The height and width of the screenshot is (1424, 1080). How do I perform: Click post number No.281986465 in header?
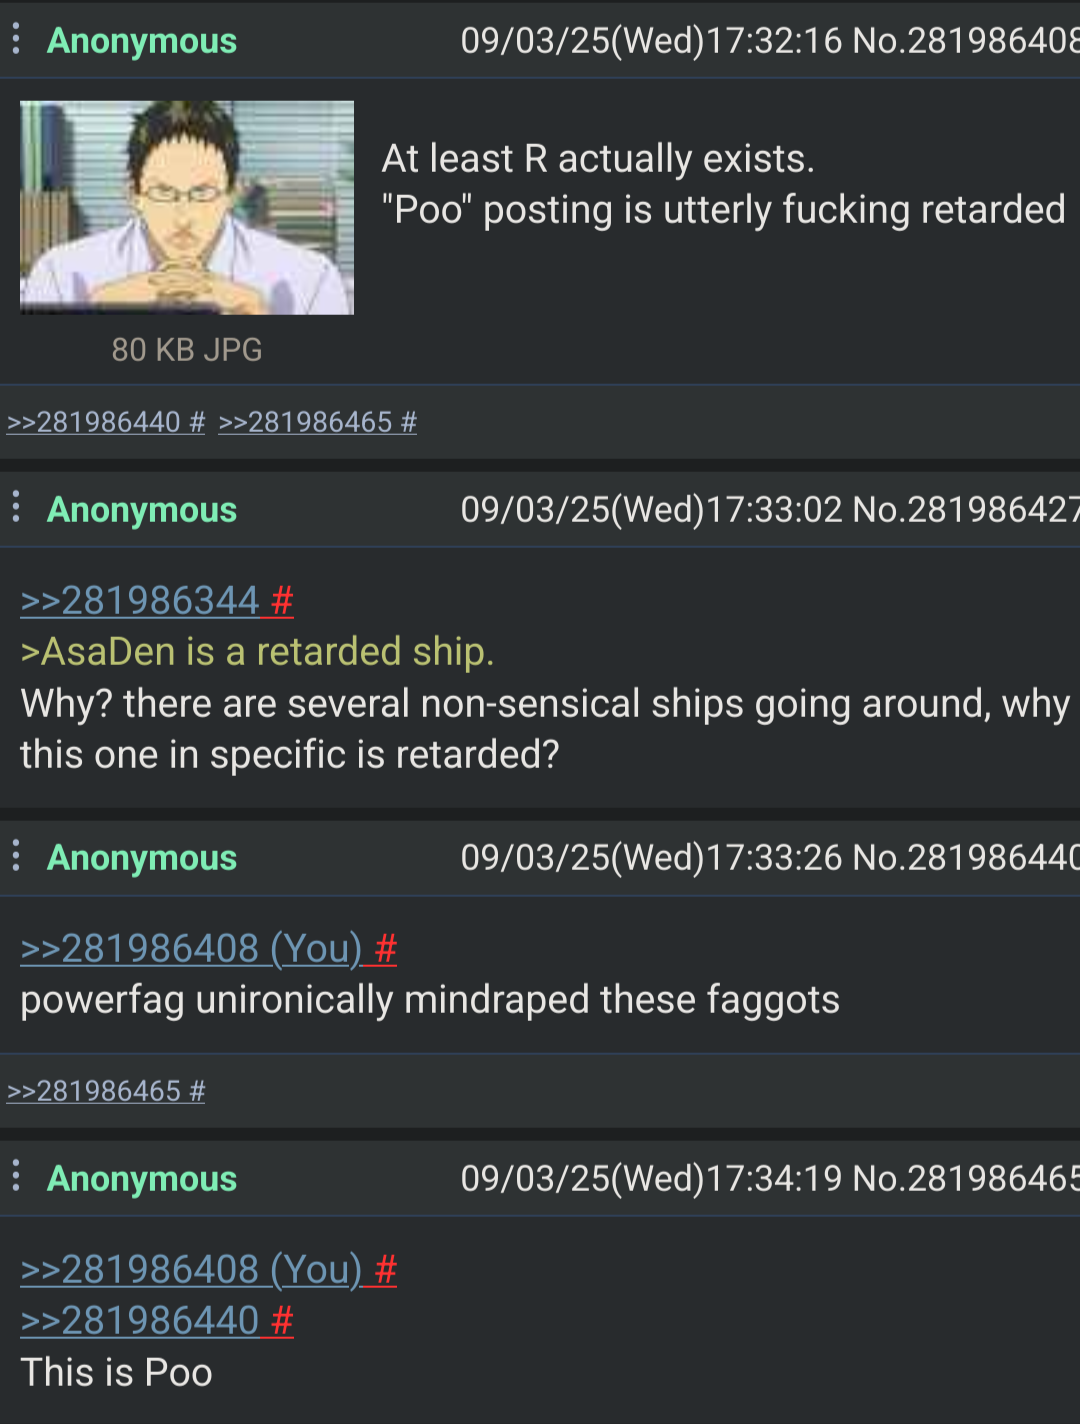point(966,1178)
